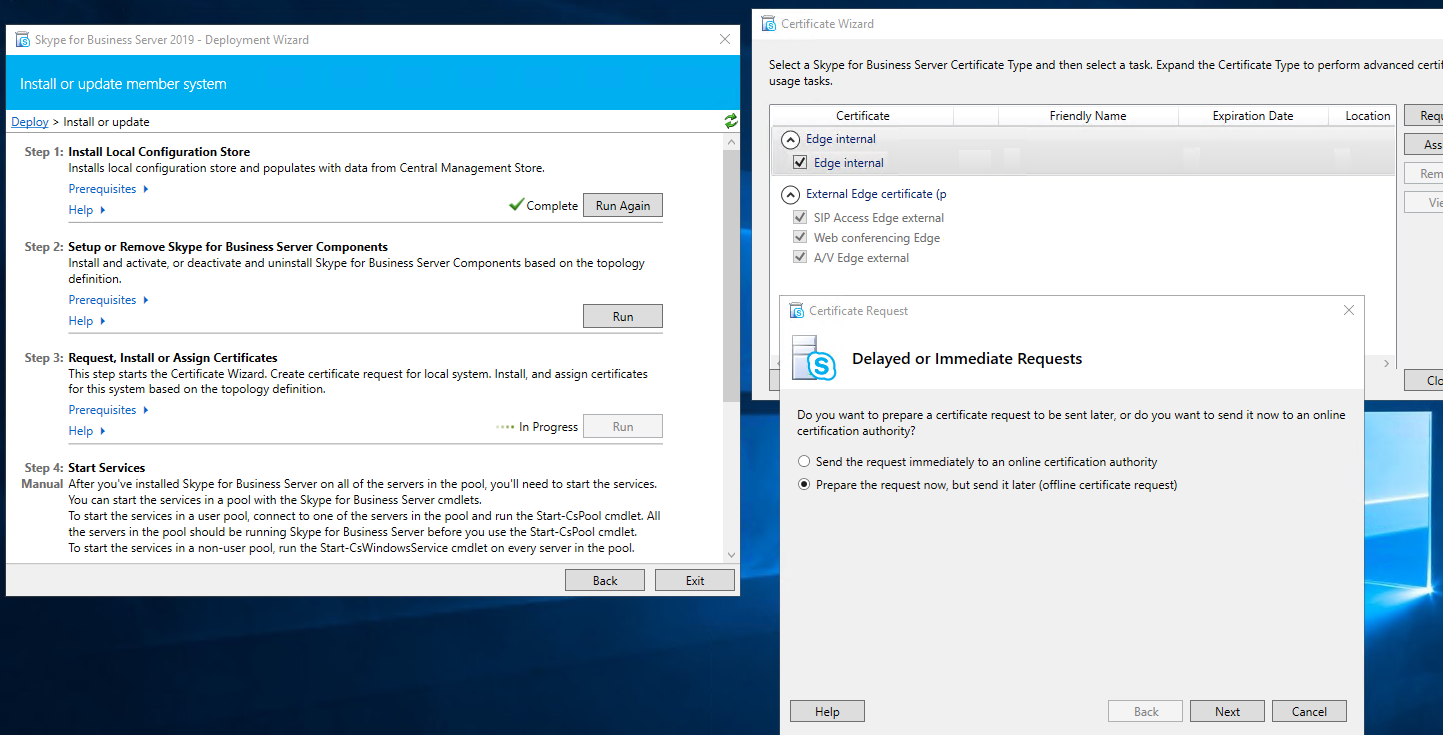This screenshot has width=1443, height=735.
Task: Click the Certificate Wizard title bar icon
Action: [768, 23]
